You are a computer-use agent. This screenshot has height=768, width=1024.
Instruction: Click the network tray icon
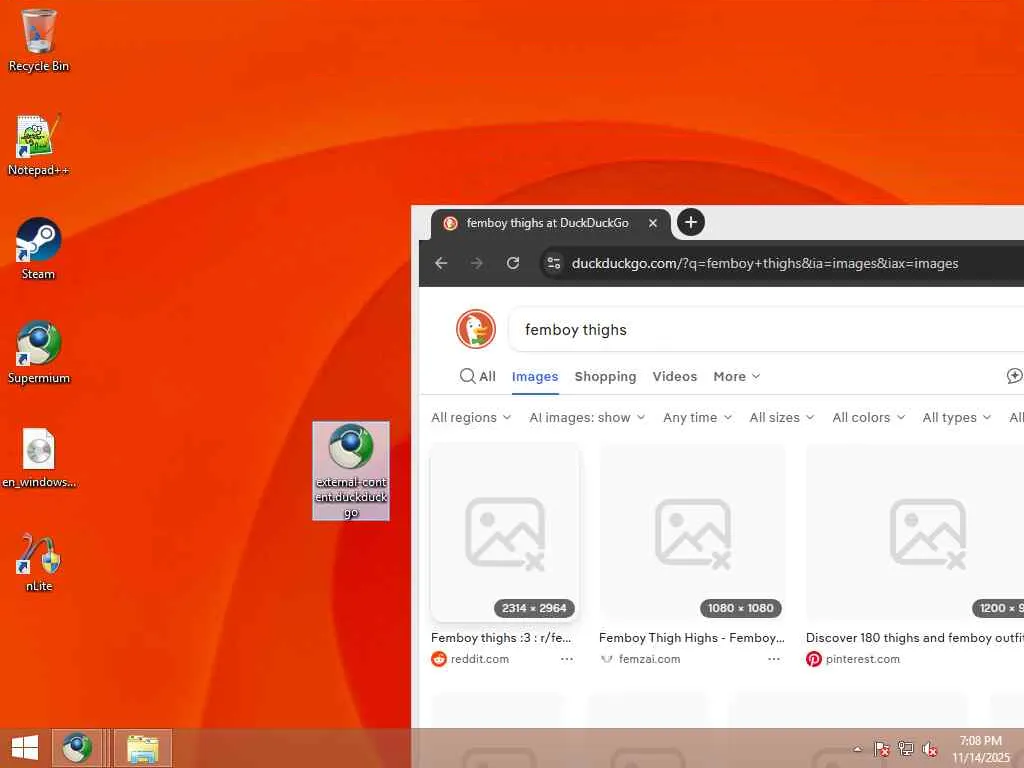click(906, 749)
